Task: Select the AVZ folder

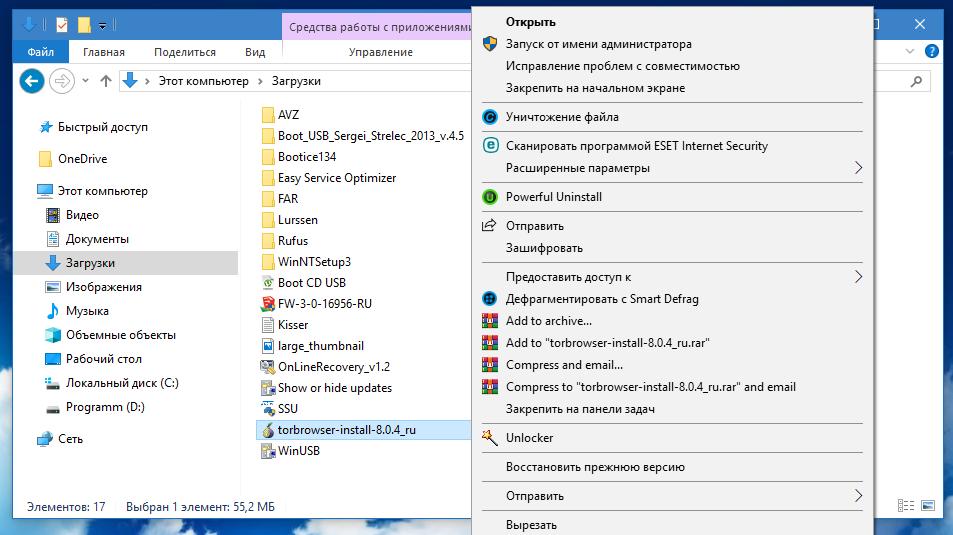Action: pyautogui.click(x=288, y=114)
